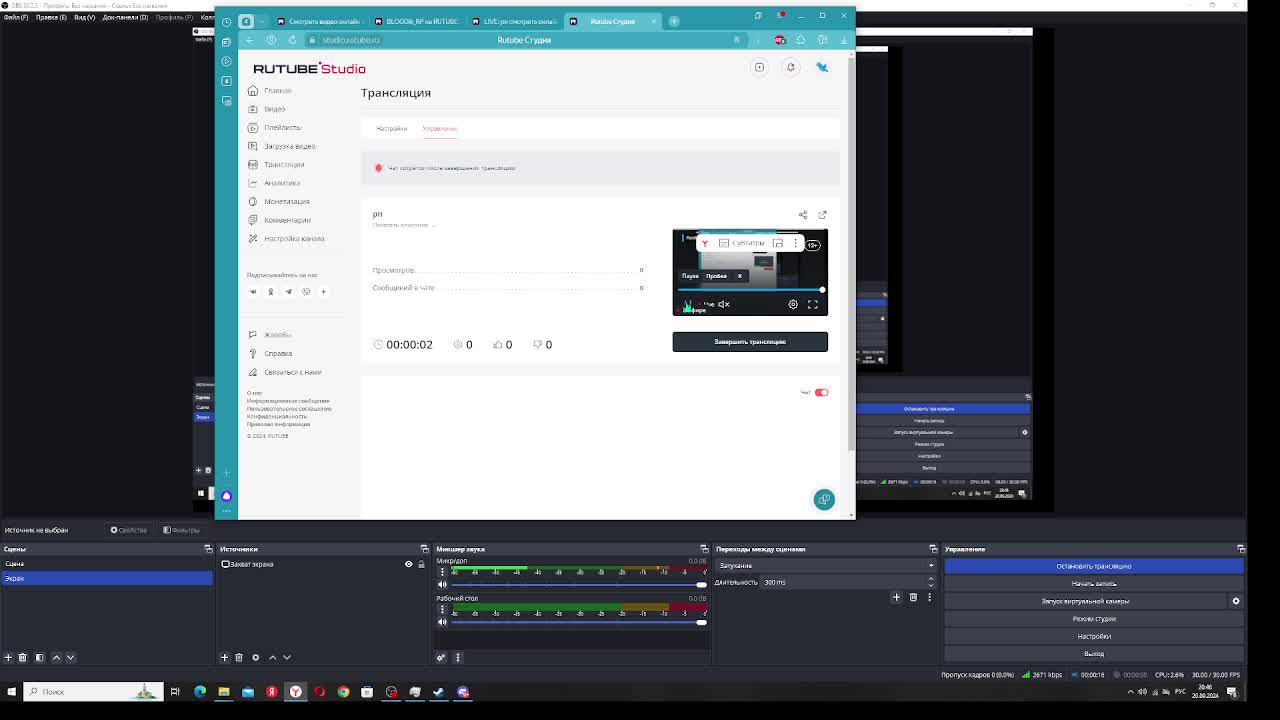Open the Windows taskbar search box
1280x720 pixels.
(x=92, y=691)
